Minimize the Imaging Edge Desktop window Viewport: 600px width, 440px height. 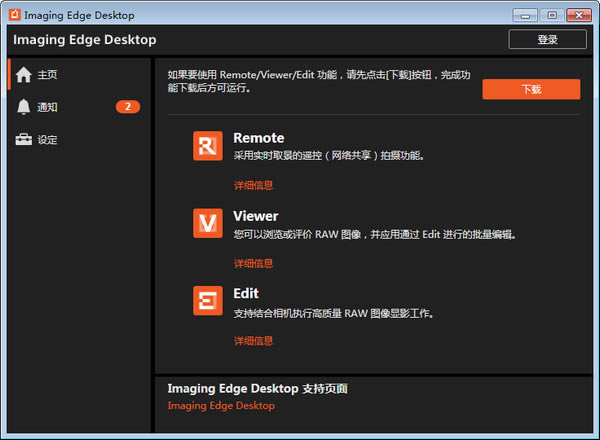pos(526,15)
